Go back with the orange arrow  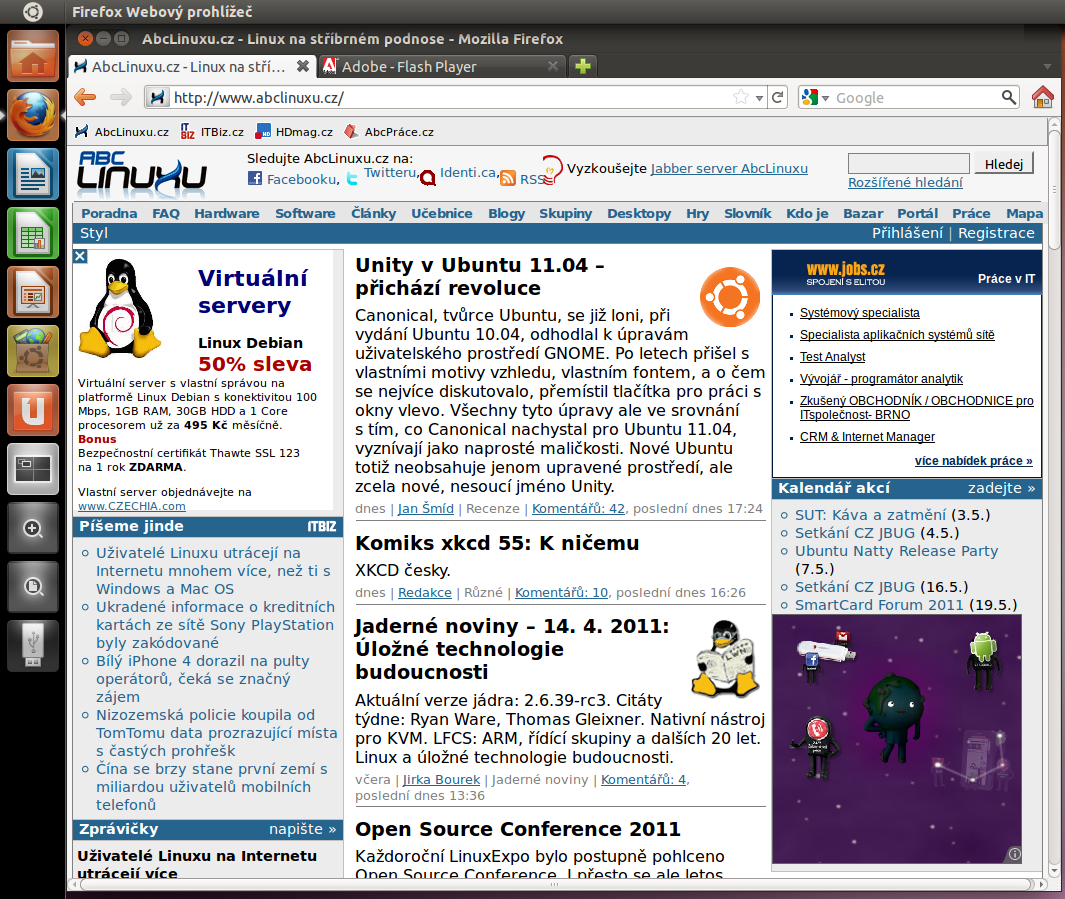(x=85, y=97)
